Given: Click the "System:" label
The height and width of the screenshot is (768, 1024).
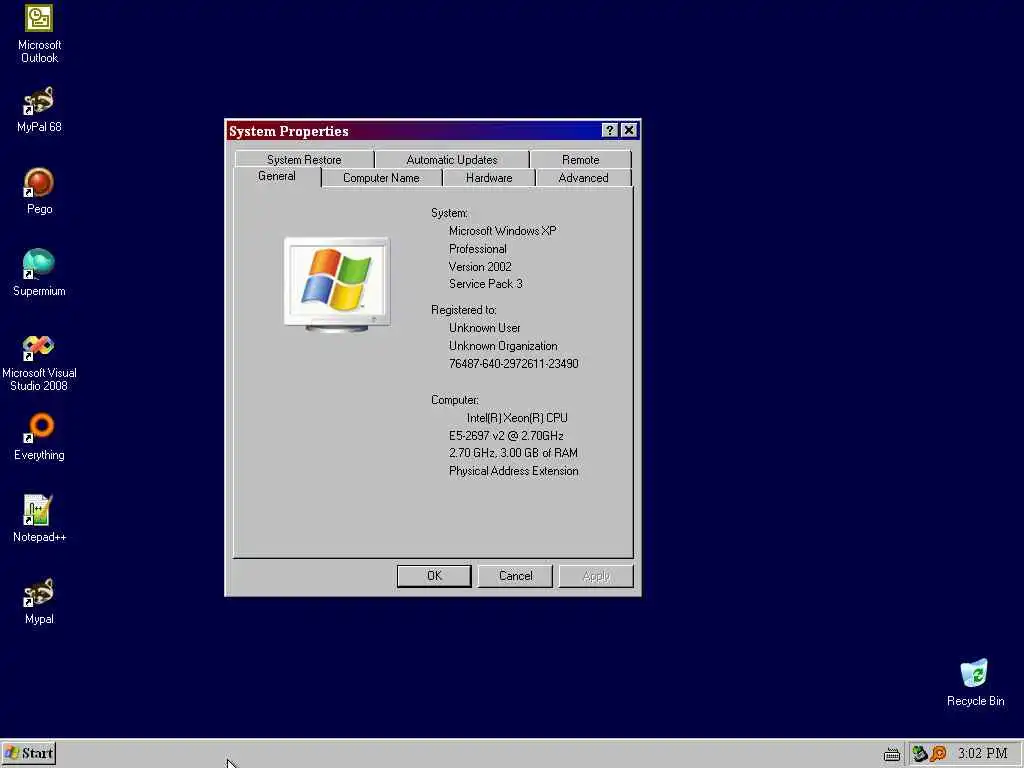Looking at the screenshot, I should (449, 213).
